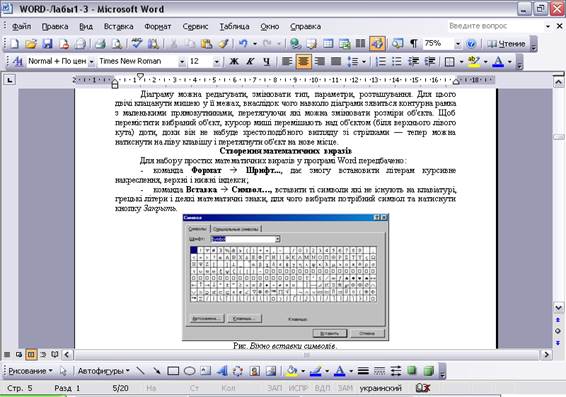Justify the paragraph text
The height and width of the screenshot is (397, 566).
click(x=336, y=62)
